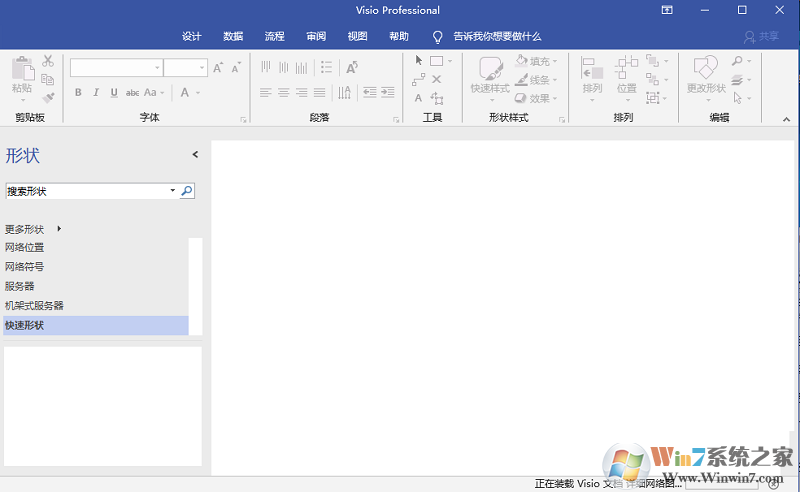Image resolution: width=800 pixels, height=492 pixels.
Task: Open the font name dropdown
Action: pyautogui.click(x=157, y=68)
